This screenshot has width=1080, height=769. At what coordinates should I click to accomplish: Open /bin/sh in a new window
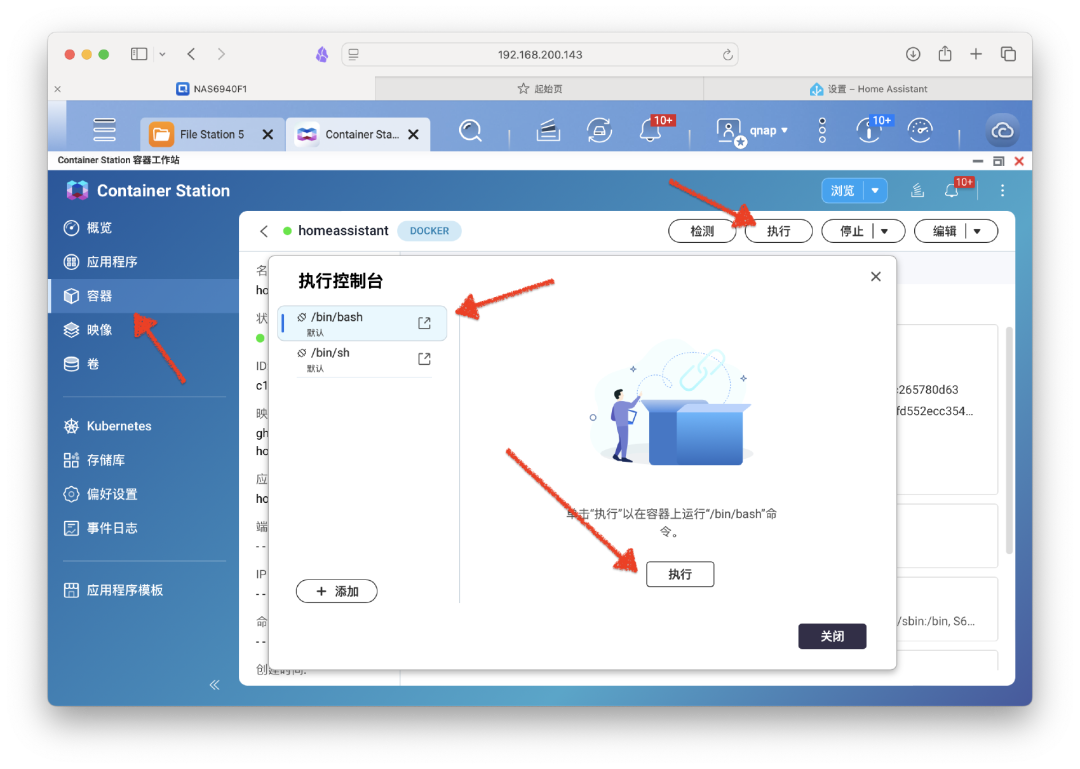click(424, 359)
